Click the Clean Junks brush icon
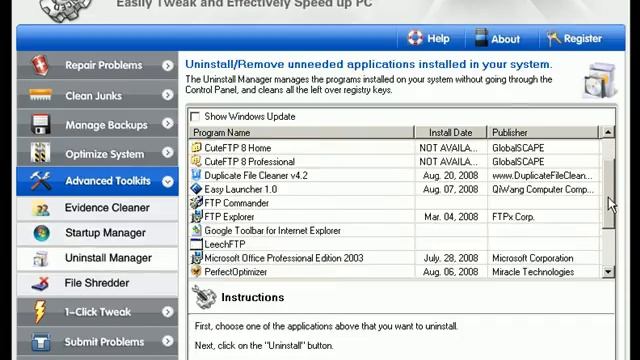Viewport: 640px width, 360px height. (x=40, y=95)
